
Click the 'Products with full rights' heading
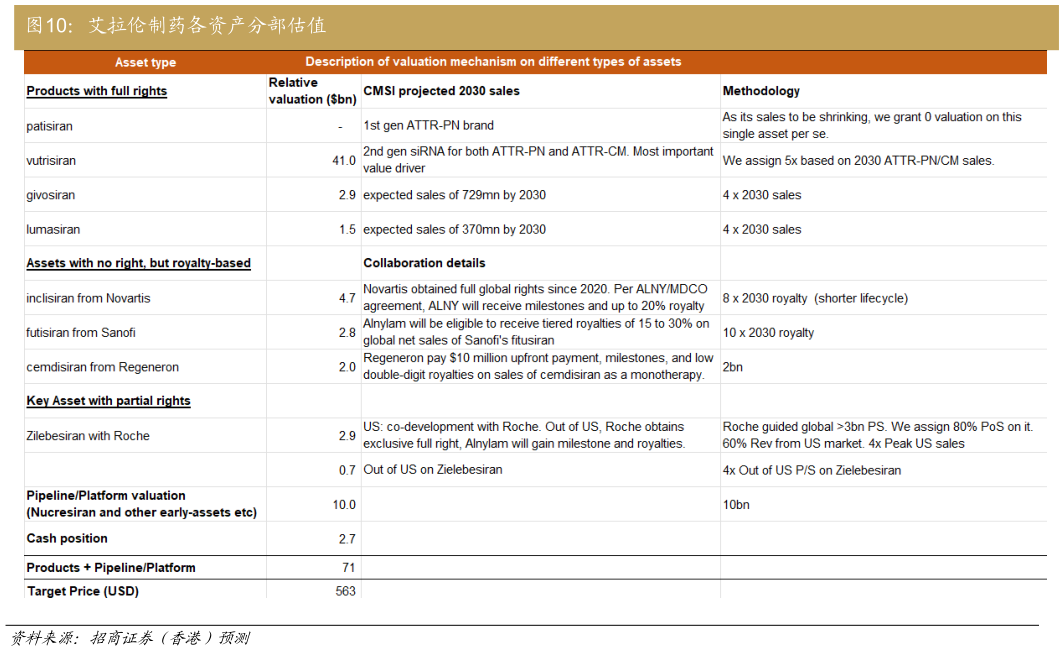tap(97, 91)
